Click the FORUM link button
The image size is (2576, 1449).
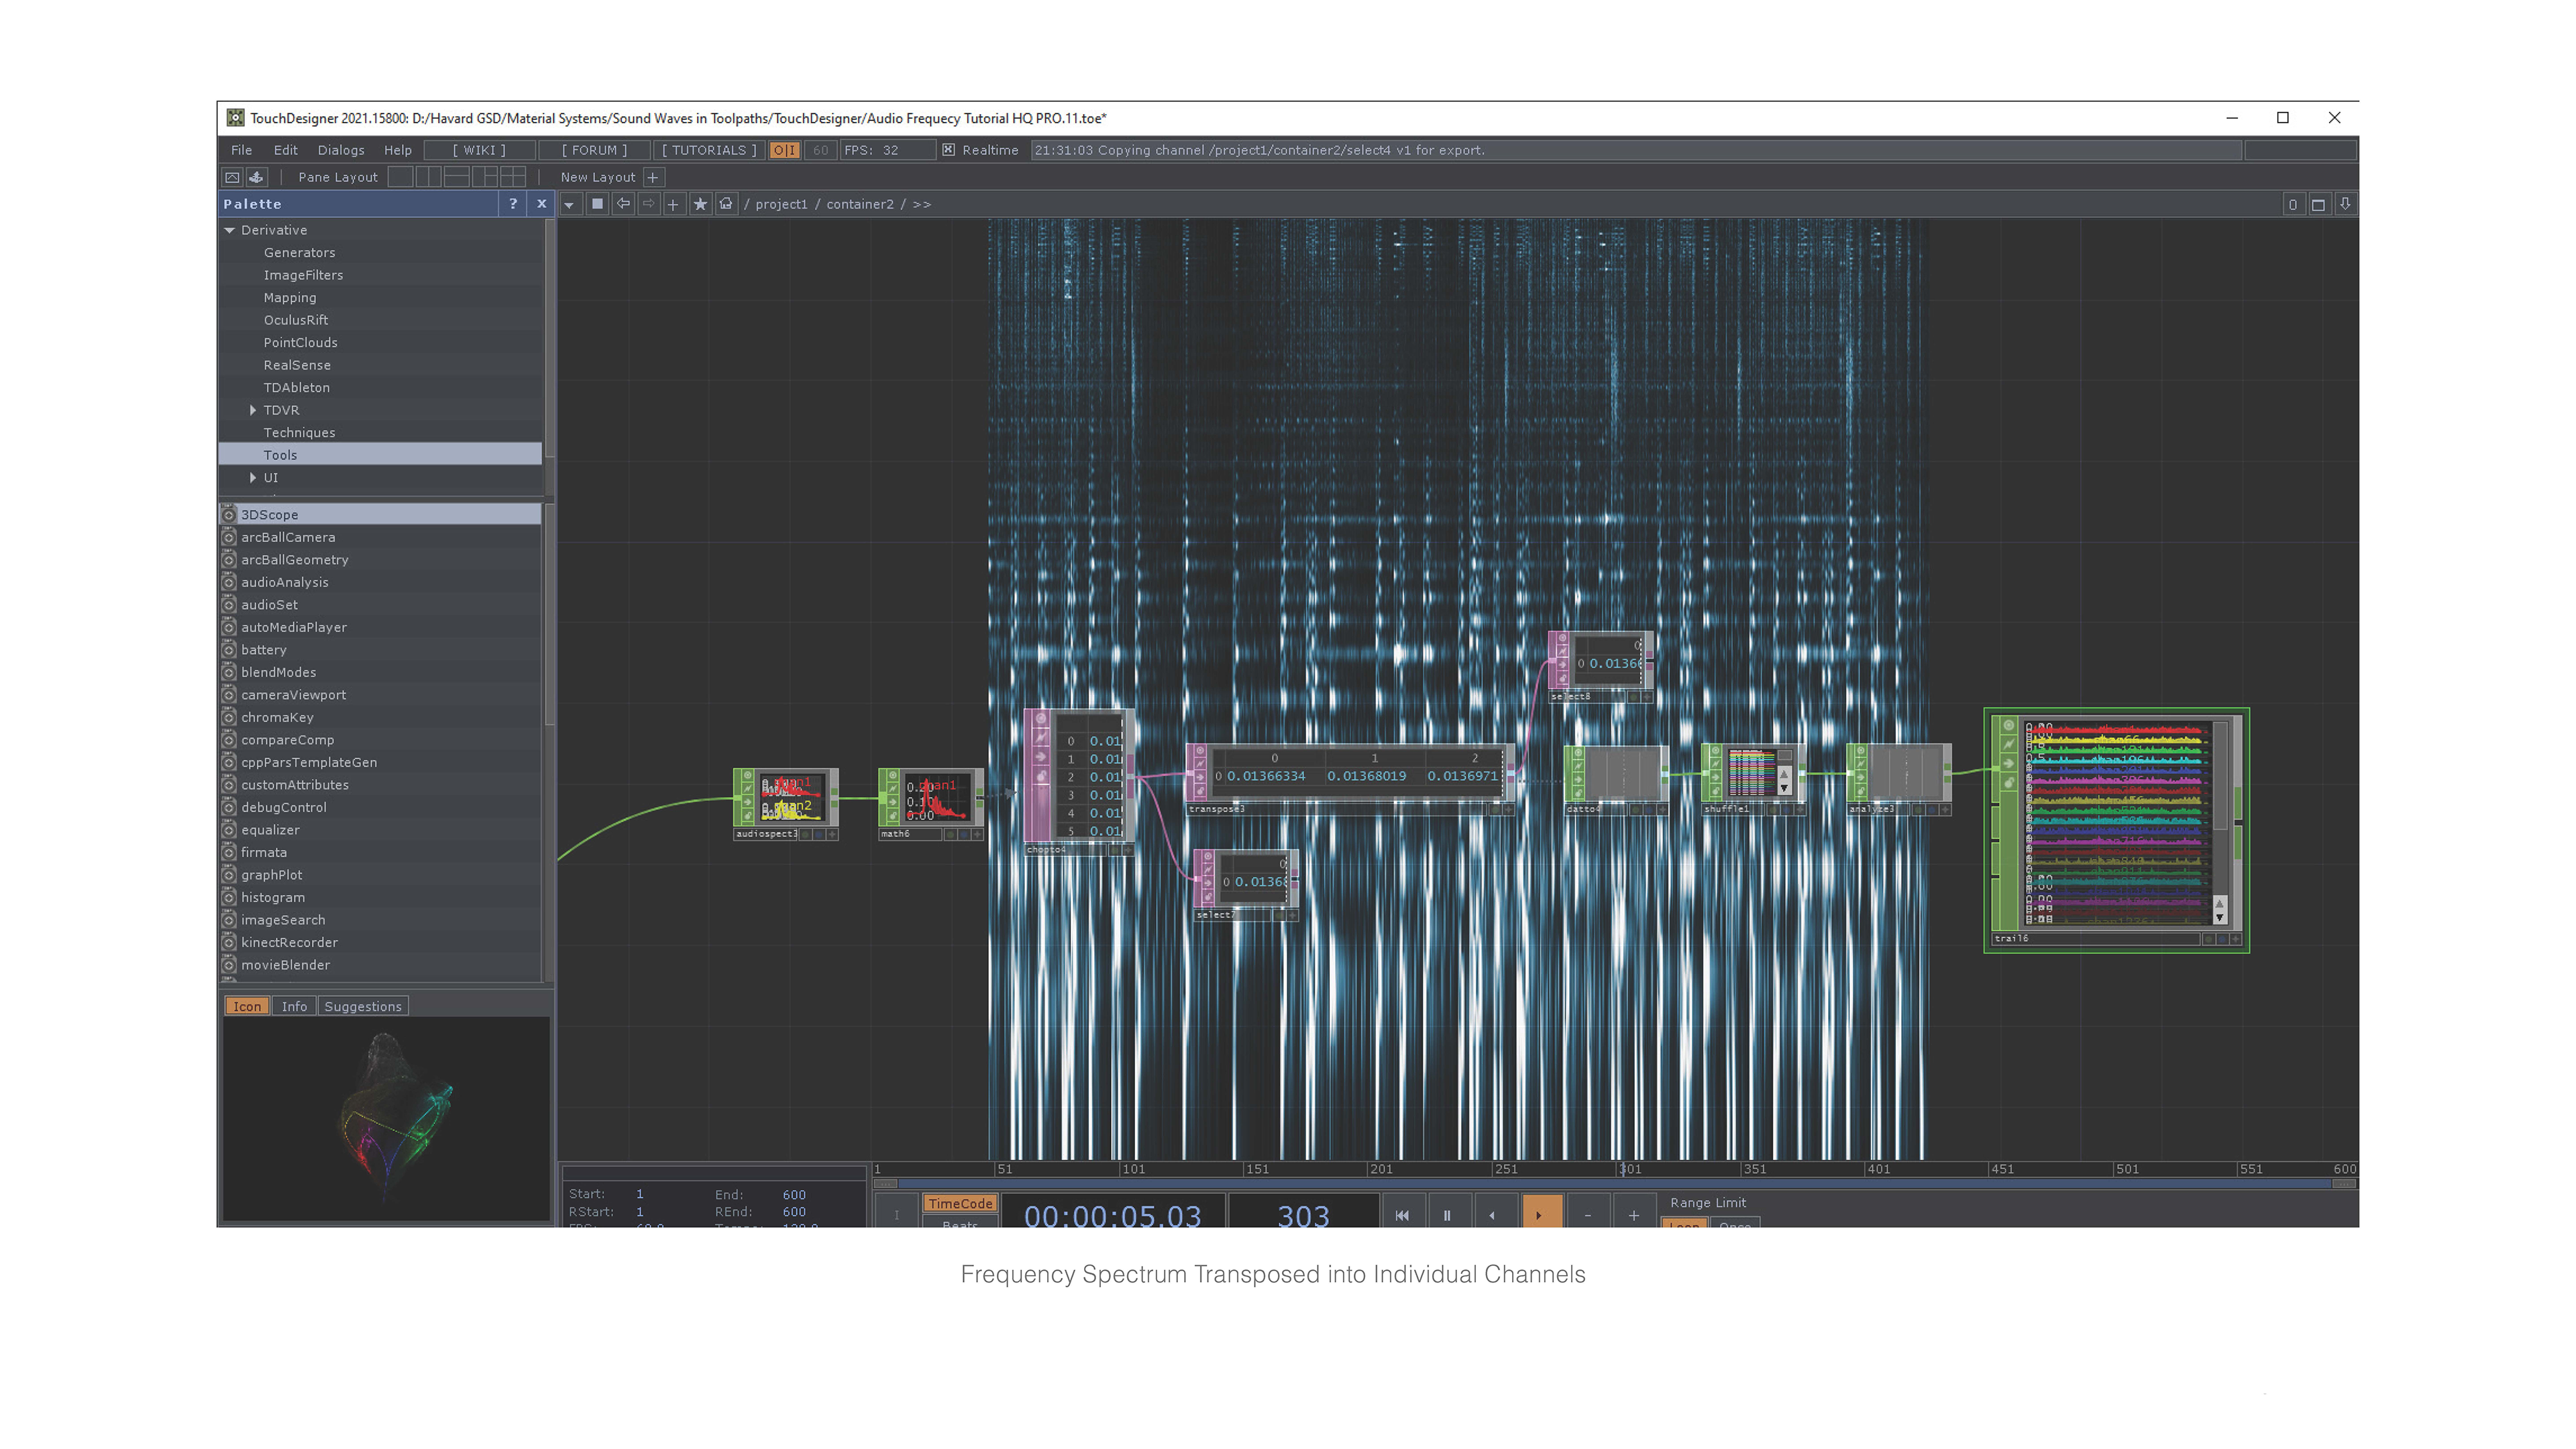tap(594, 150)
